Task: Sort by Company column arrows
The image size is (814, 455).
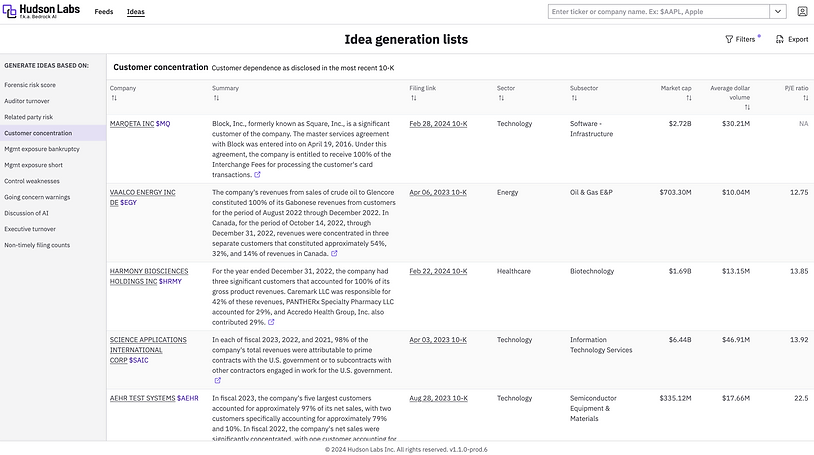Action: tap(114, 98)
